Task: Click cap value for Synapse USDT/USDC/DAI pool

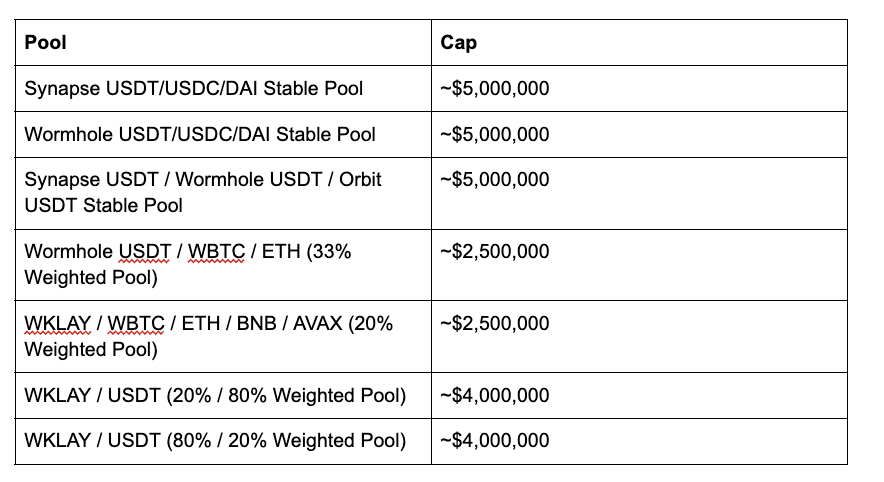Action: [x=494, y=89]
